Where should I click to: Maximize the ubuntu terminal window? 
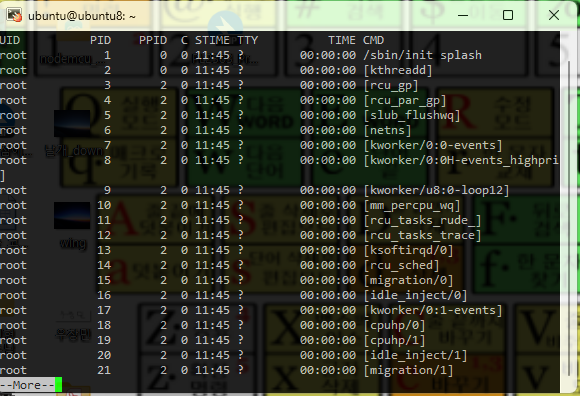[x=508, y=15]
